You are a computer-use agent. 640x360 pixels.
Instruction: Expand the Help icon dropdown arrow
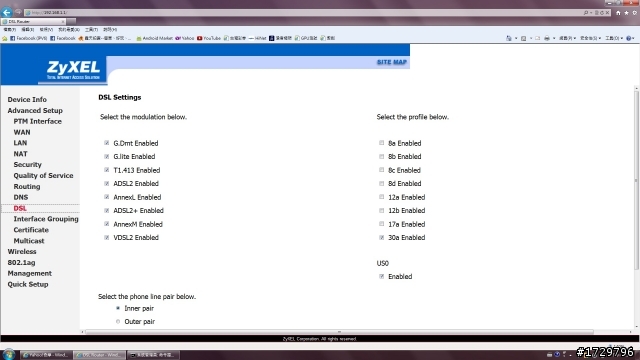point(634,38)
